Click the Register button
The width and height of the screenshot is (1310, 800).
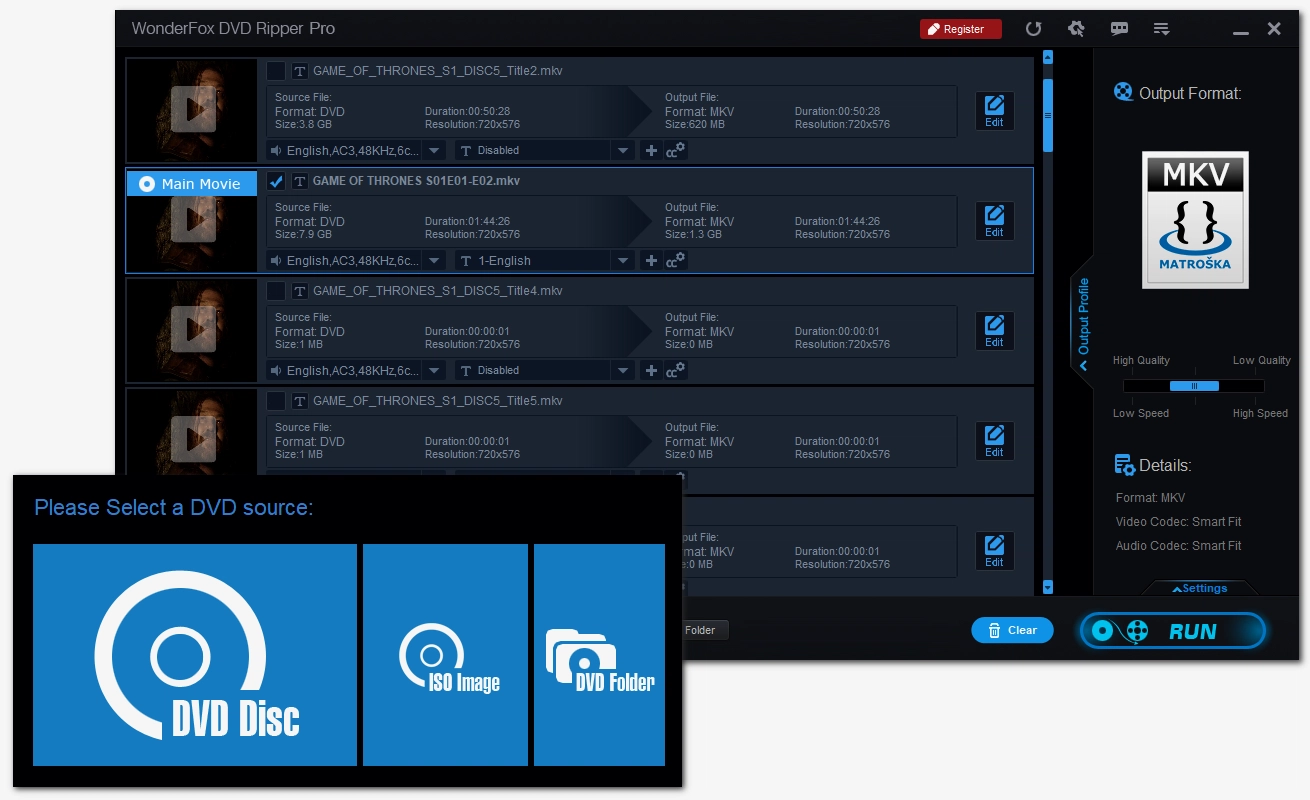click(960, 29)
